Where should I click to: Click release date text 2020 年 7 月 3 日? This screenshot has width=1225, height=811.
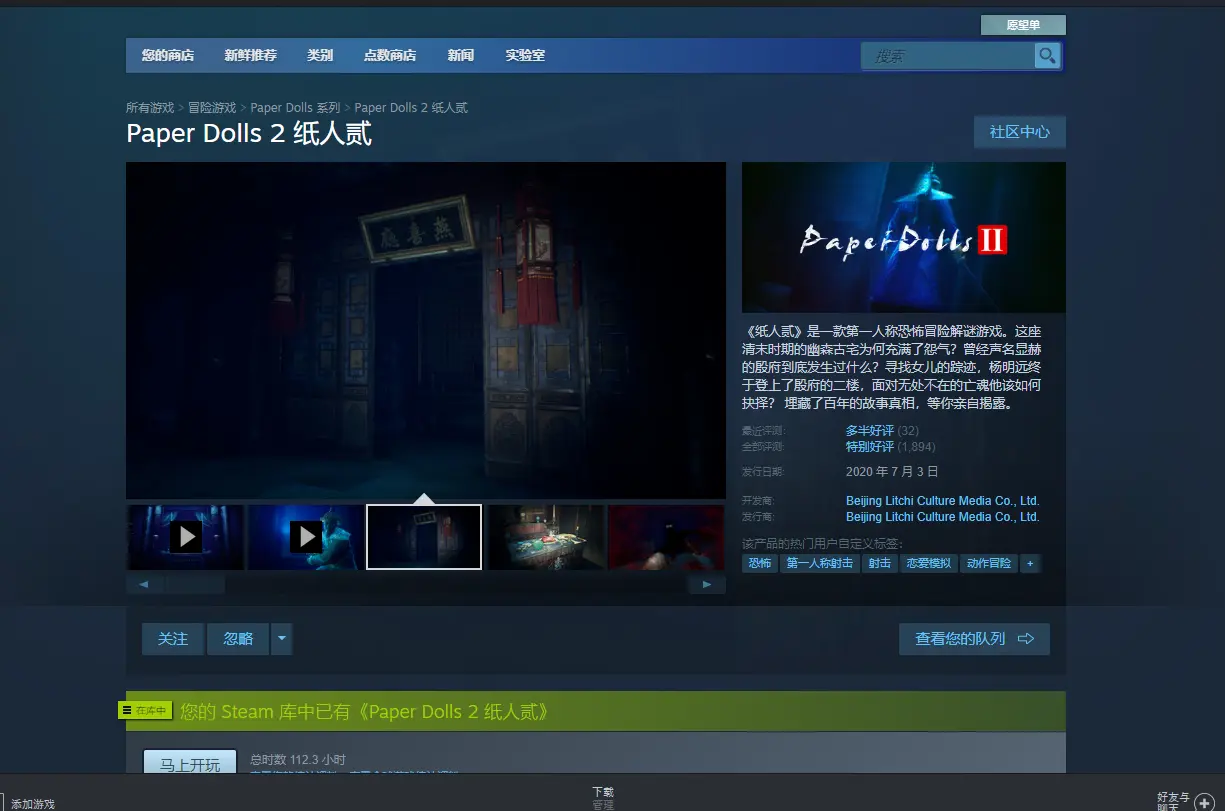(x=892, y=472)
